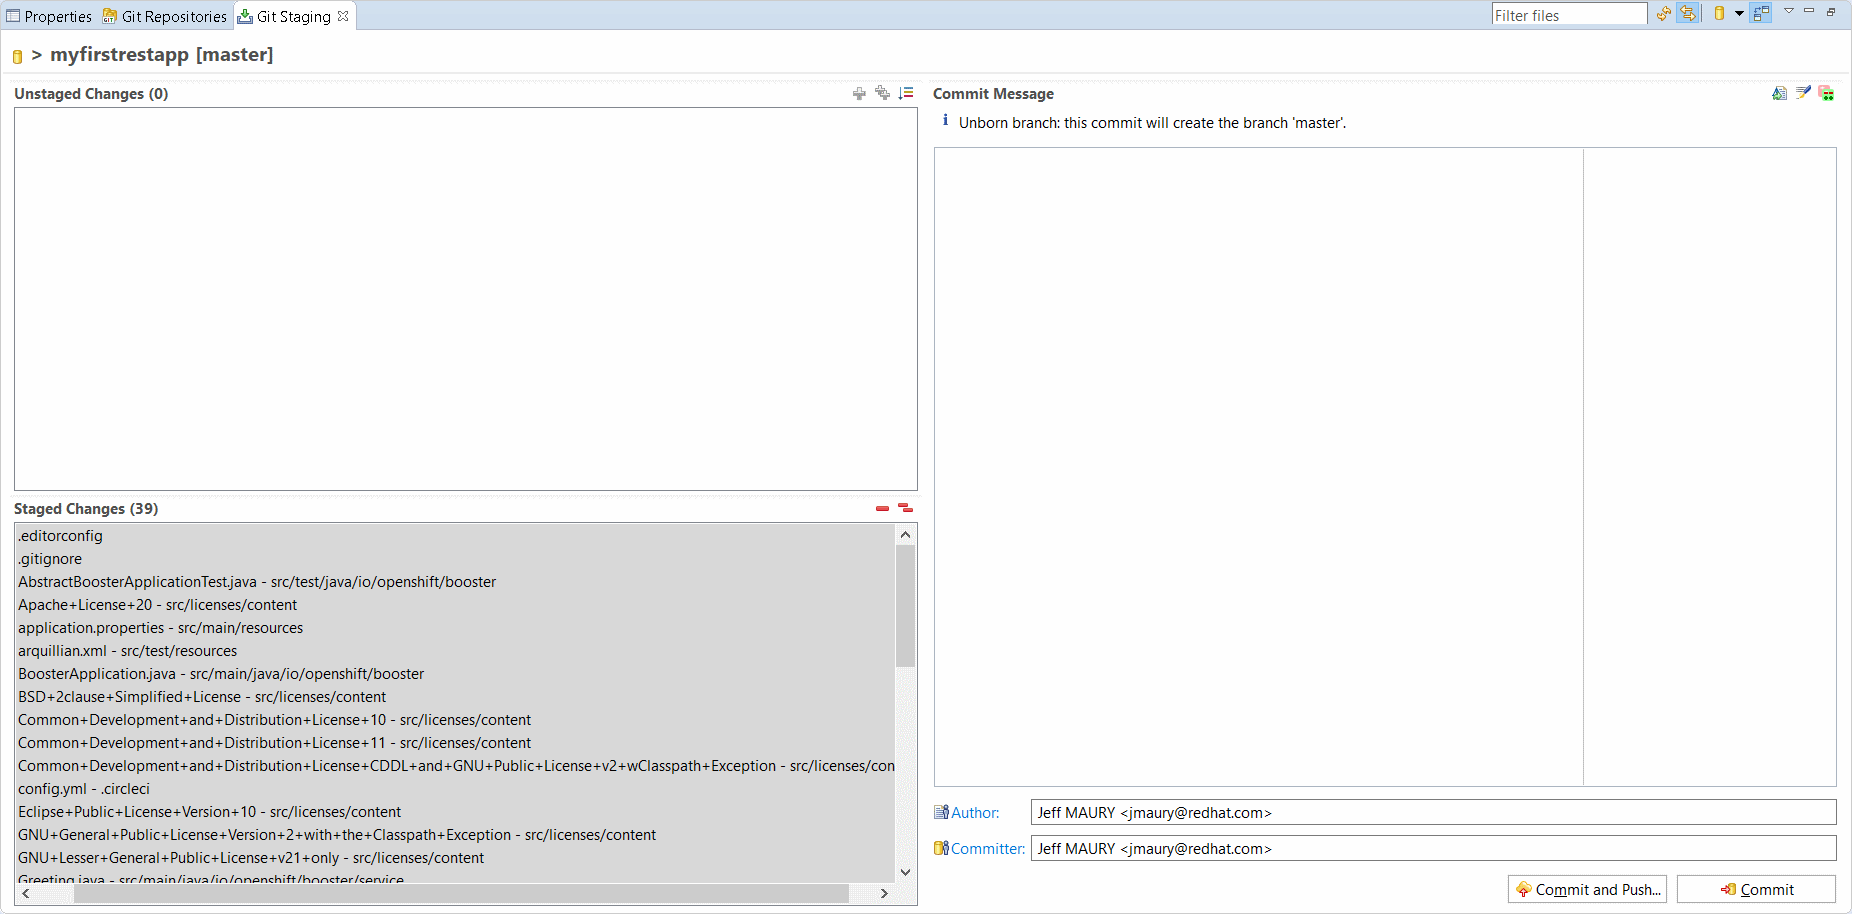Select arquillian.xml staged entry
The height and width of the screenshot is (914, 1852).
(455, 651)
